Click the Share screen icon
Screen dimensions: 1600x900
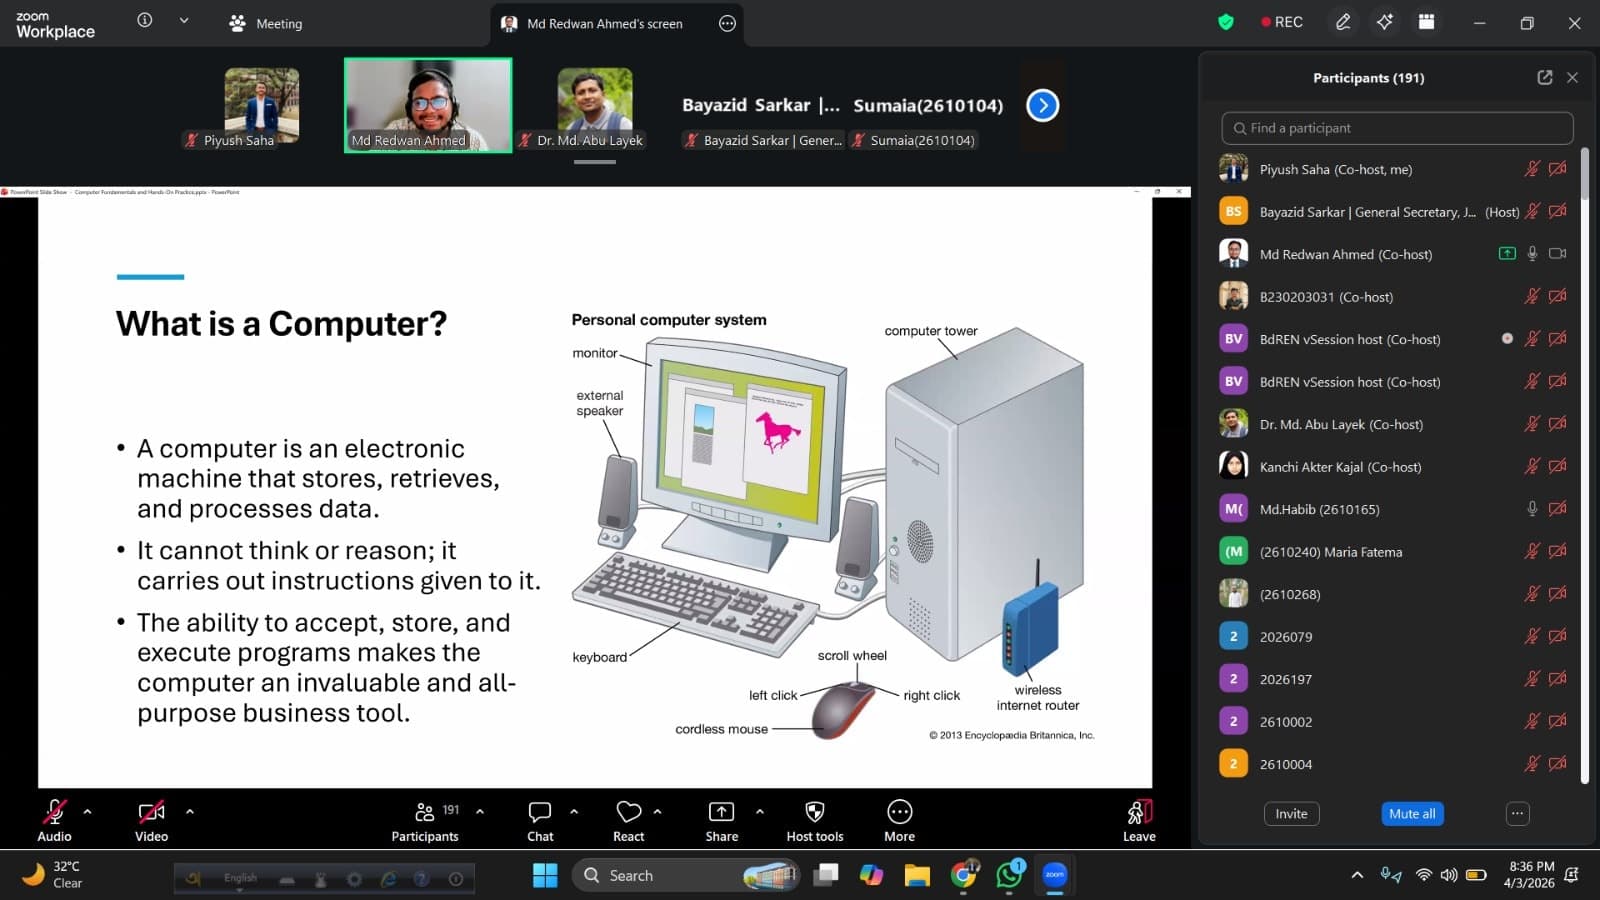point(721,812)
